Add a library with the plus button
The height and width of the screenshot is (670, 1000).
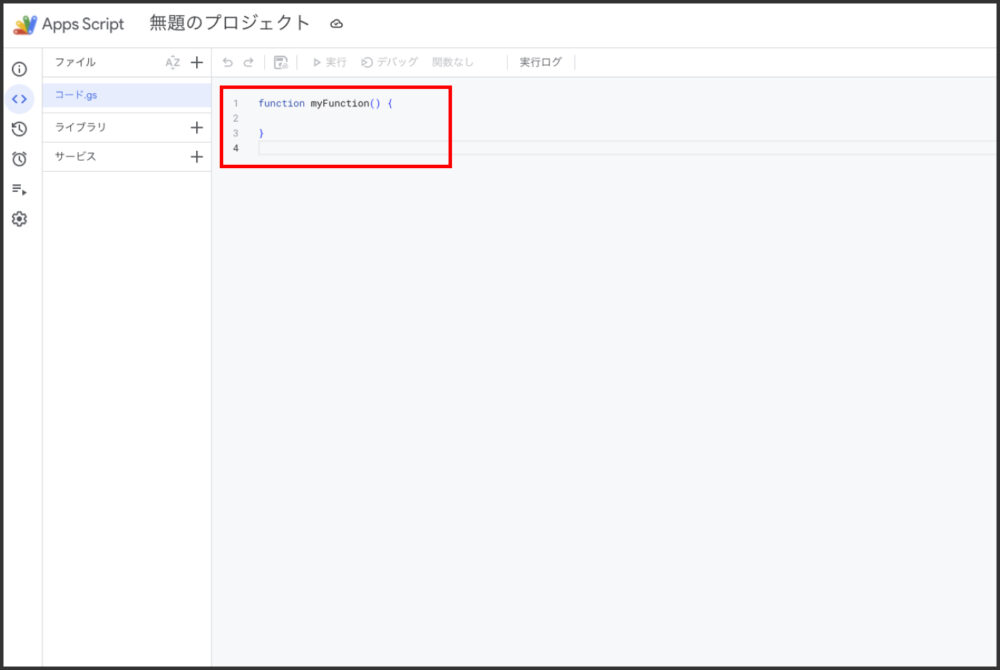(197, 127)
